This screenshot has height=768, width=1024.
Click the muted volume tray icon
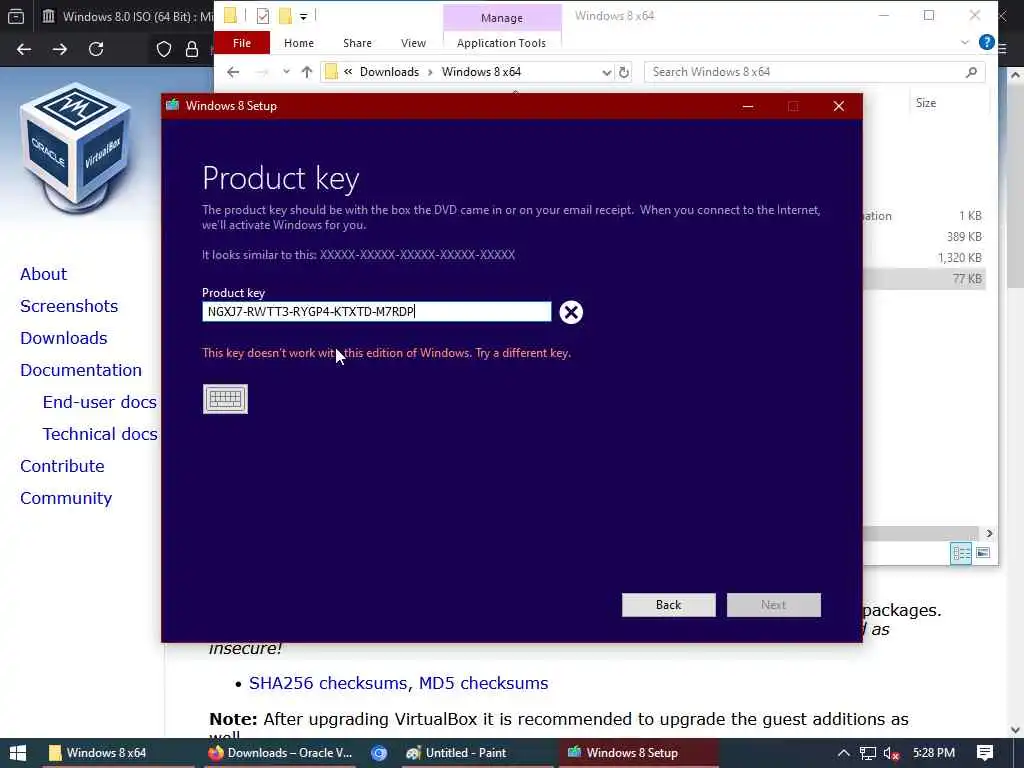click(891, 753)
